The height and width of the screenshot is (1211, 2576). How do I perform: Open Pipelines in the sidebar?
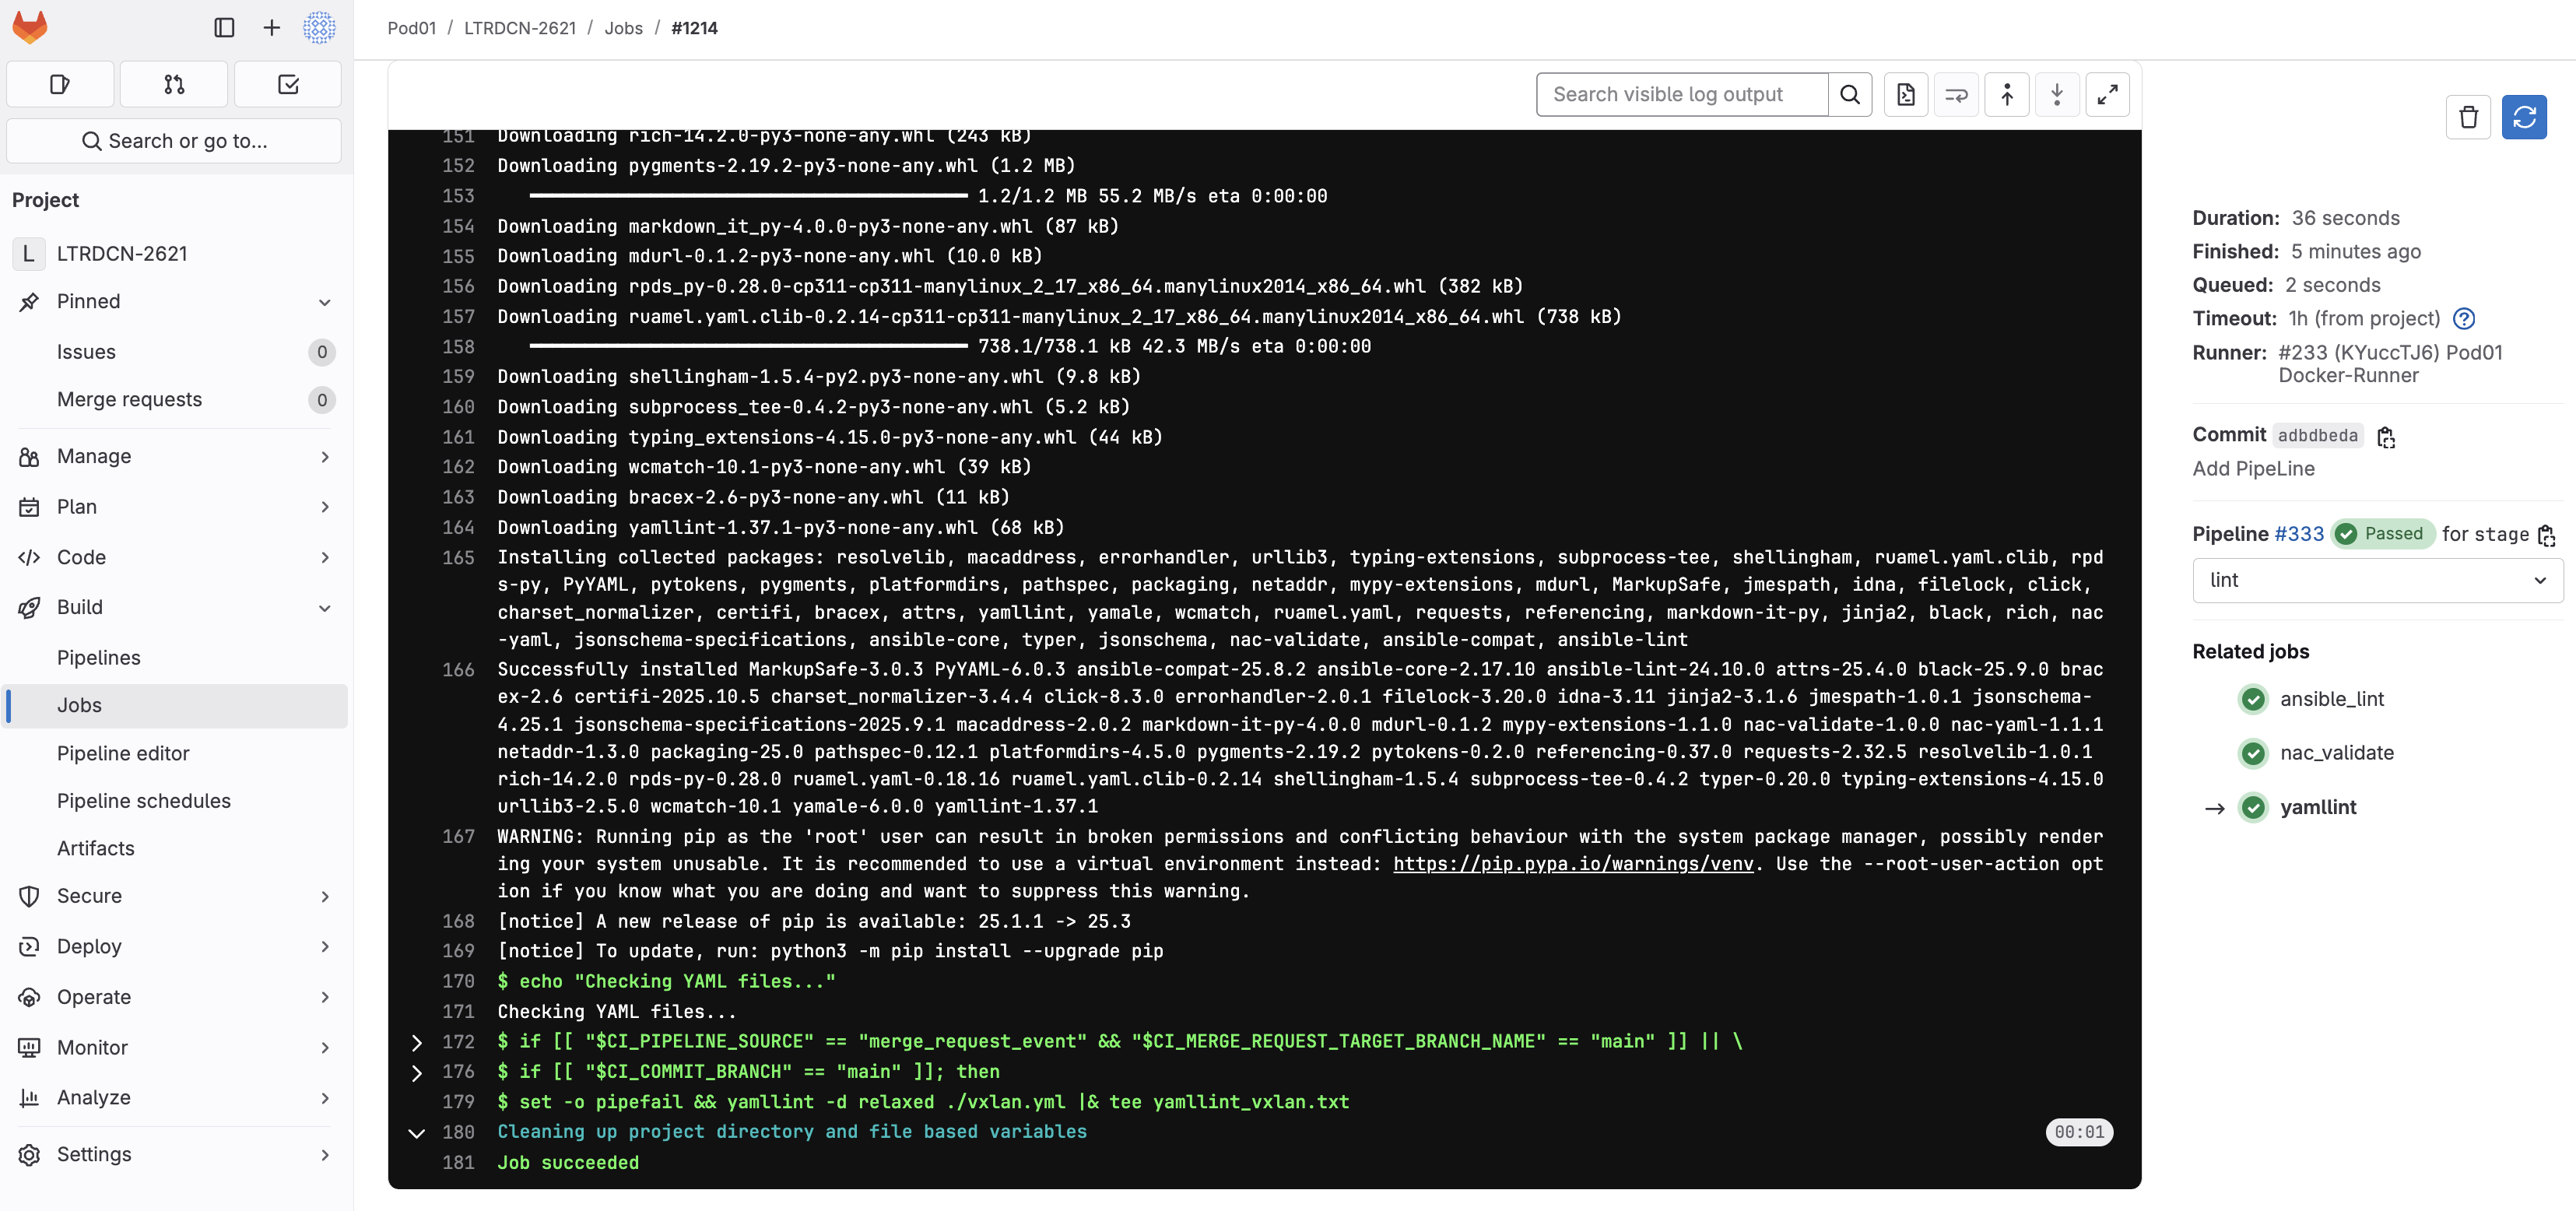[x=98, y=658]
